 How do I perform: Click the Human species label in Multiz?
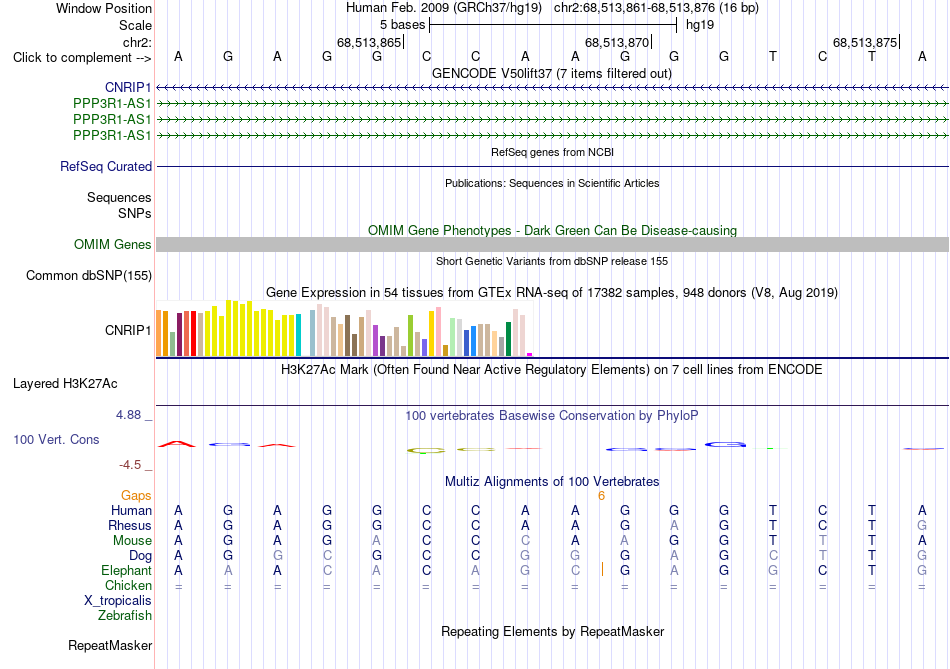pos(131,510)
